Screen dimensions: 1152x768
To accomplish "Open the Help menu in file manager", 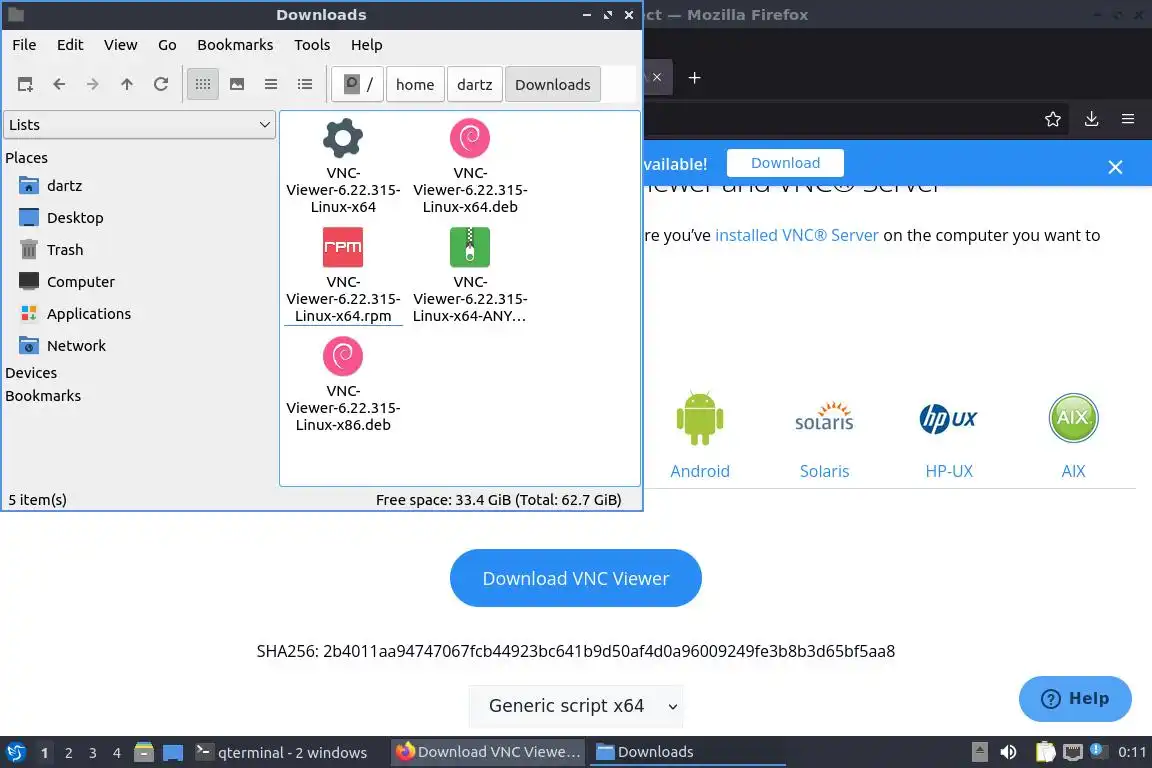I will (367, 45).
